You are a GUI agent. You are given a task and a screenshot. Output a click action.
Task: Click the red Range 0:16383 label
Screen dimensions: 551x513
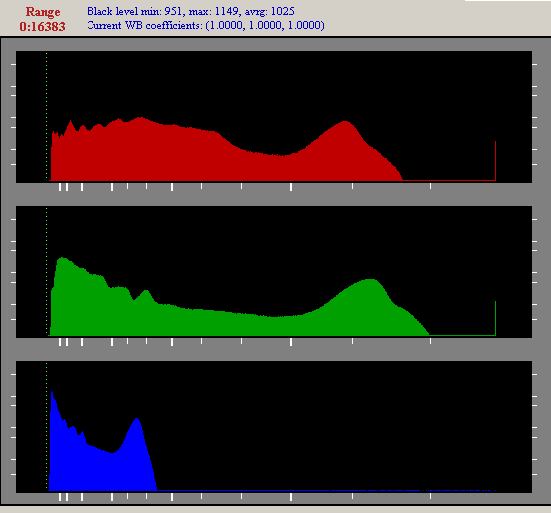tap(42, 19)
